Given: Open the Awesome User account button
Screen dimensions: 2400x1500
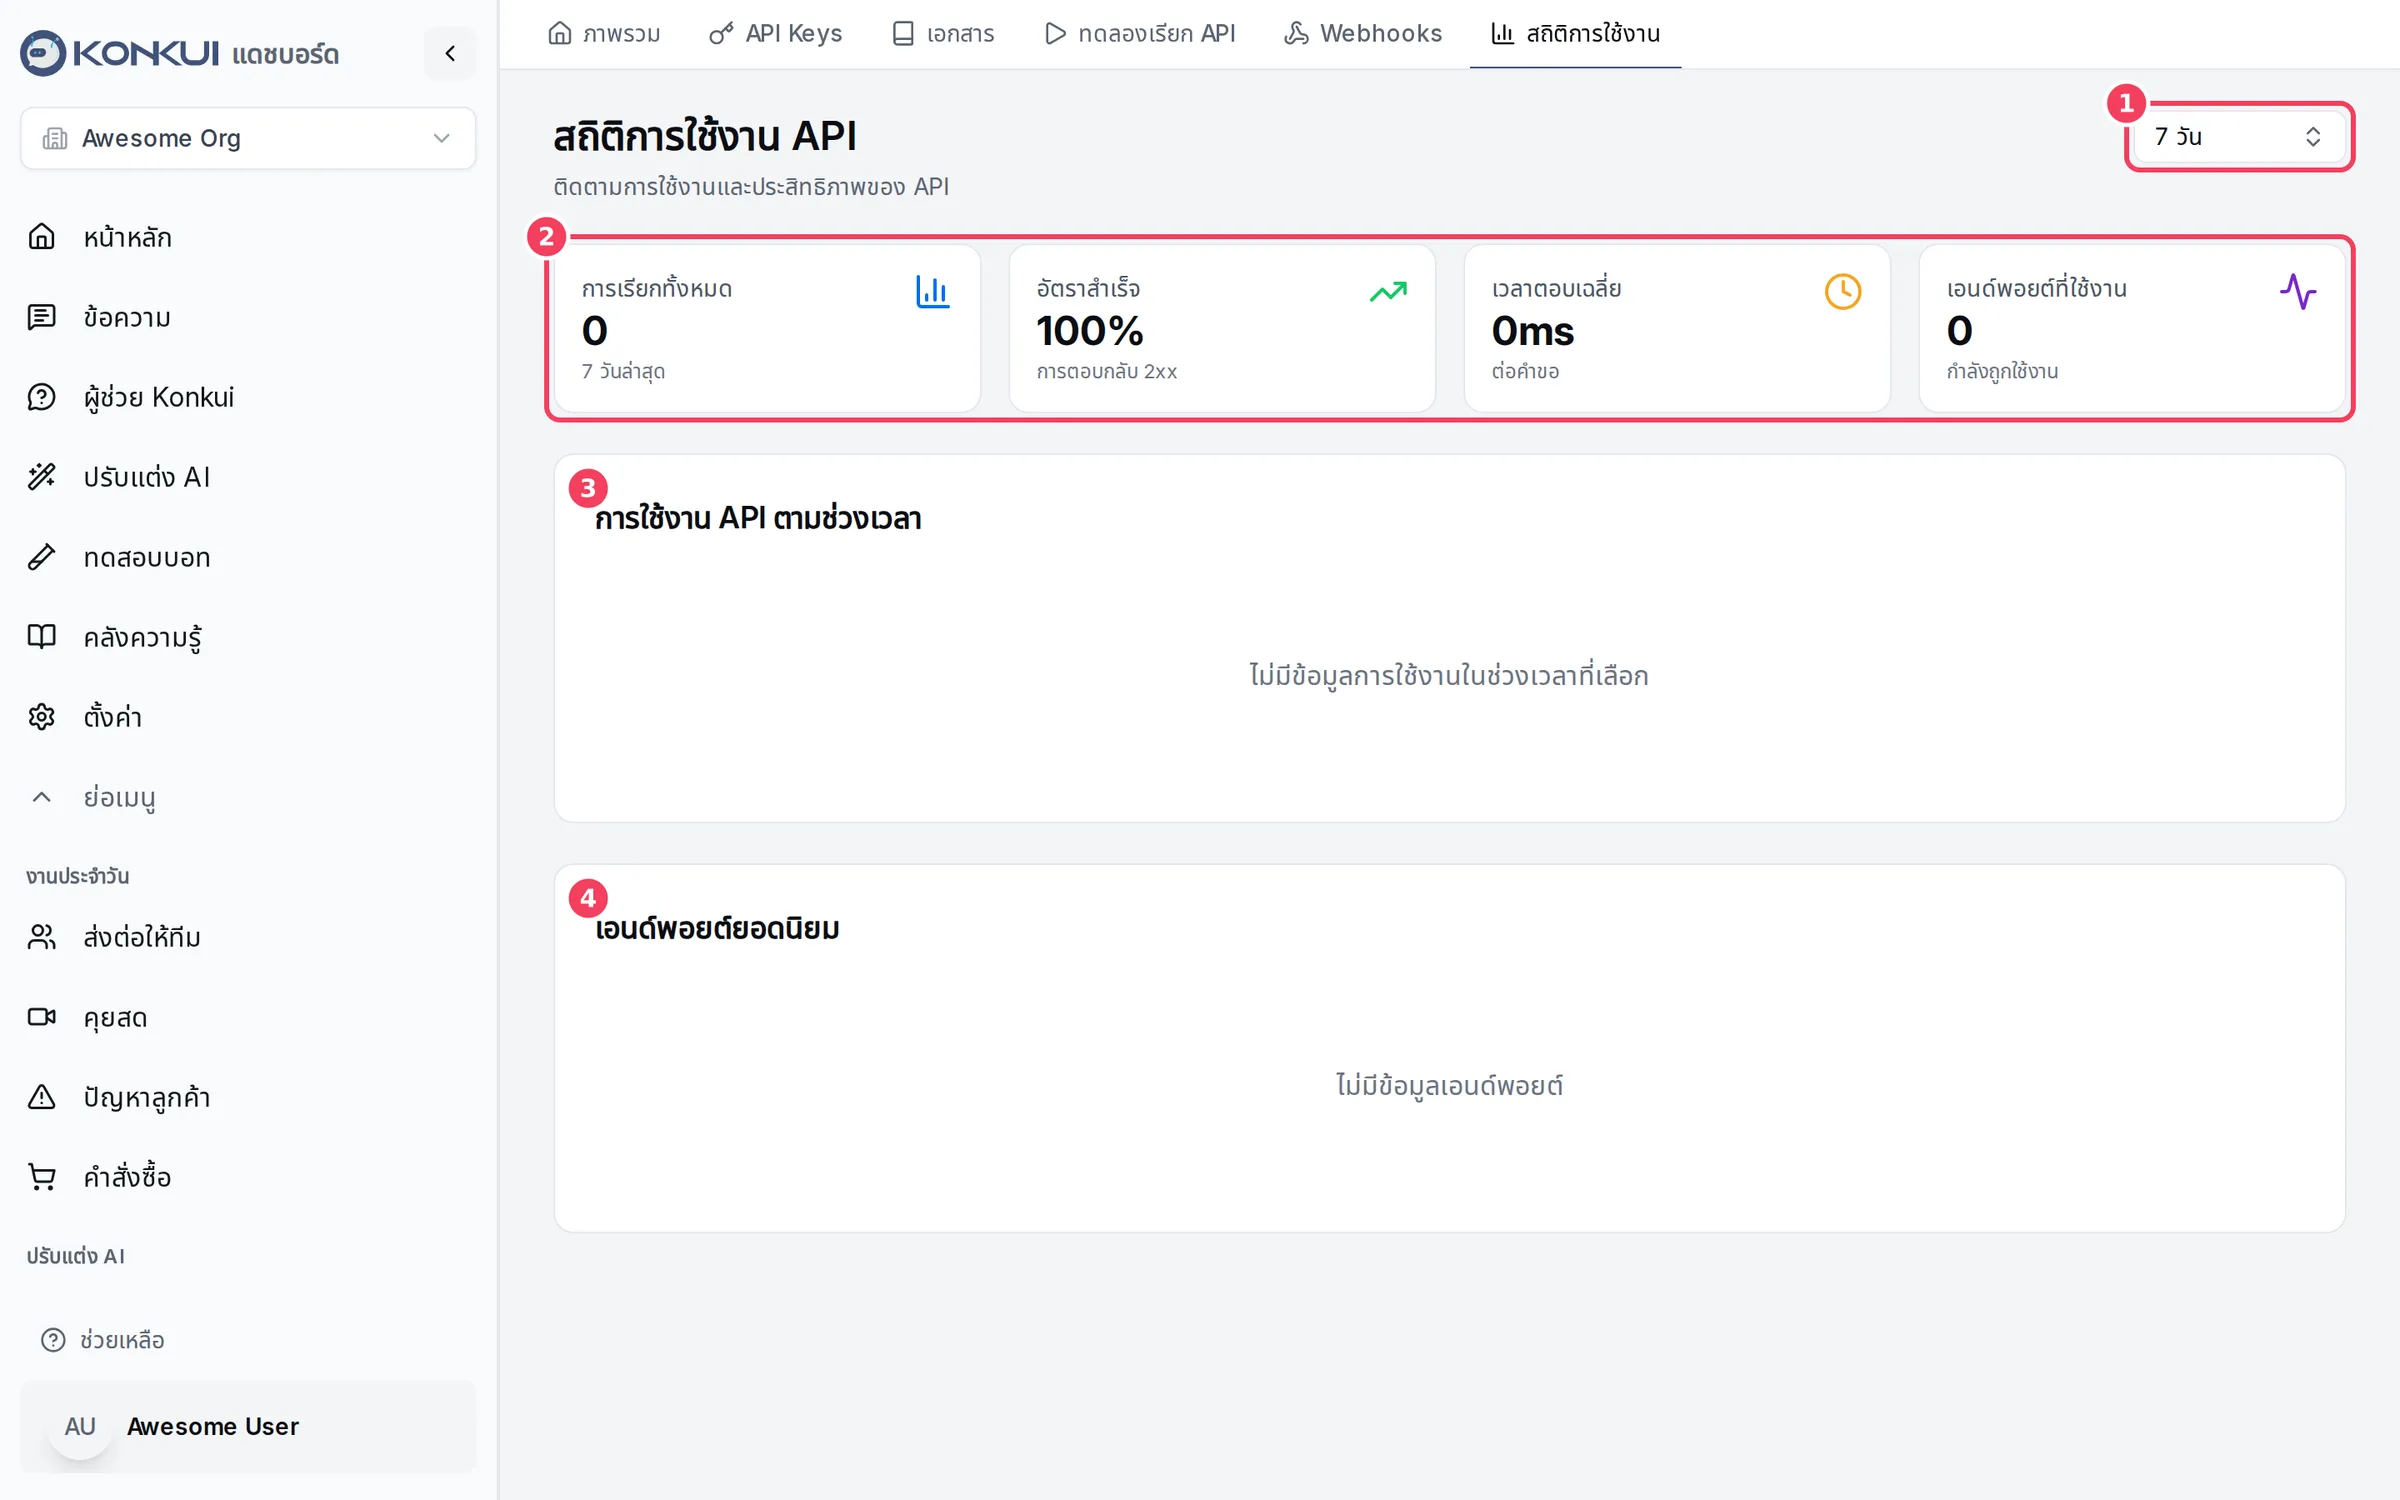Looking at the screenshot, I should [x=248, y=1427].
